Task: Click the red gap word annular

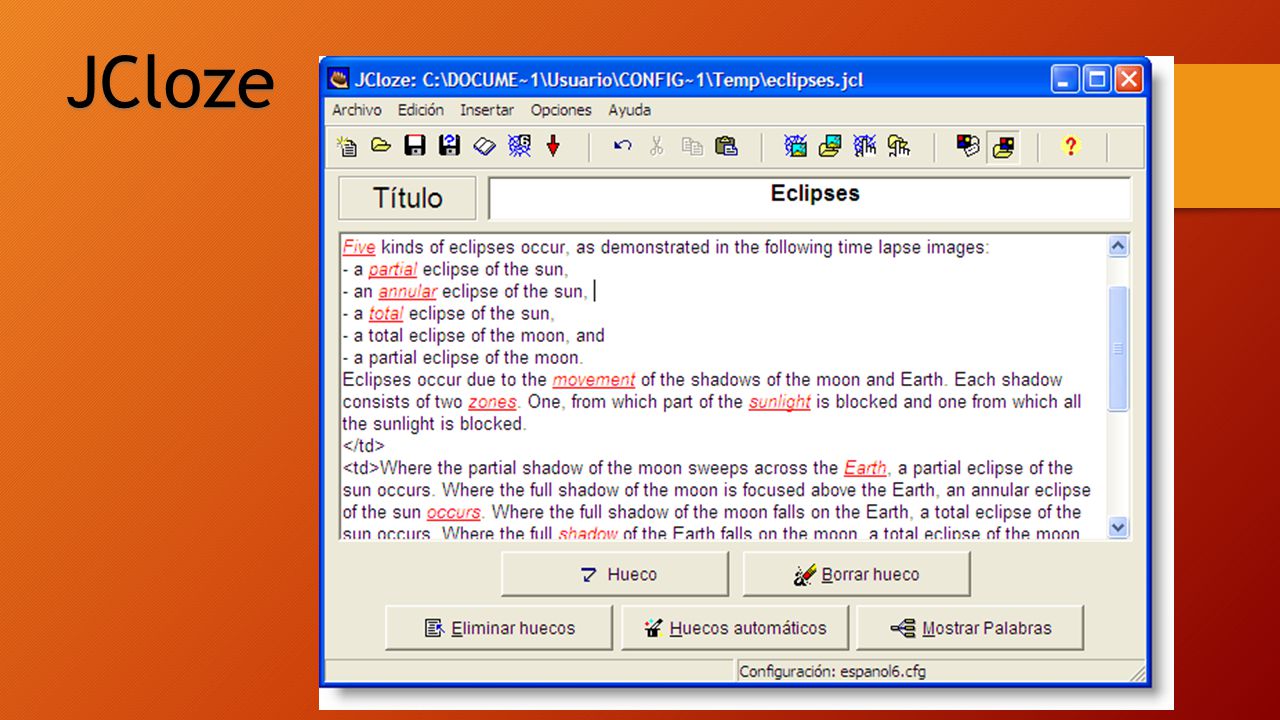Action: (408, 291)
